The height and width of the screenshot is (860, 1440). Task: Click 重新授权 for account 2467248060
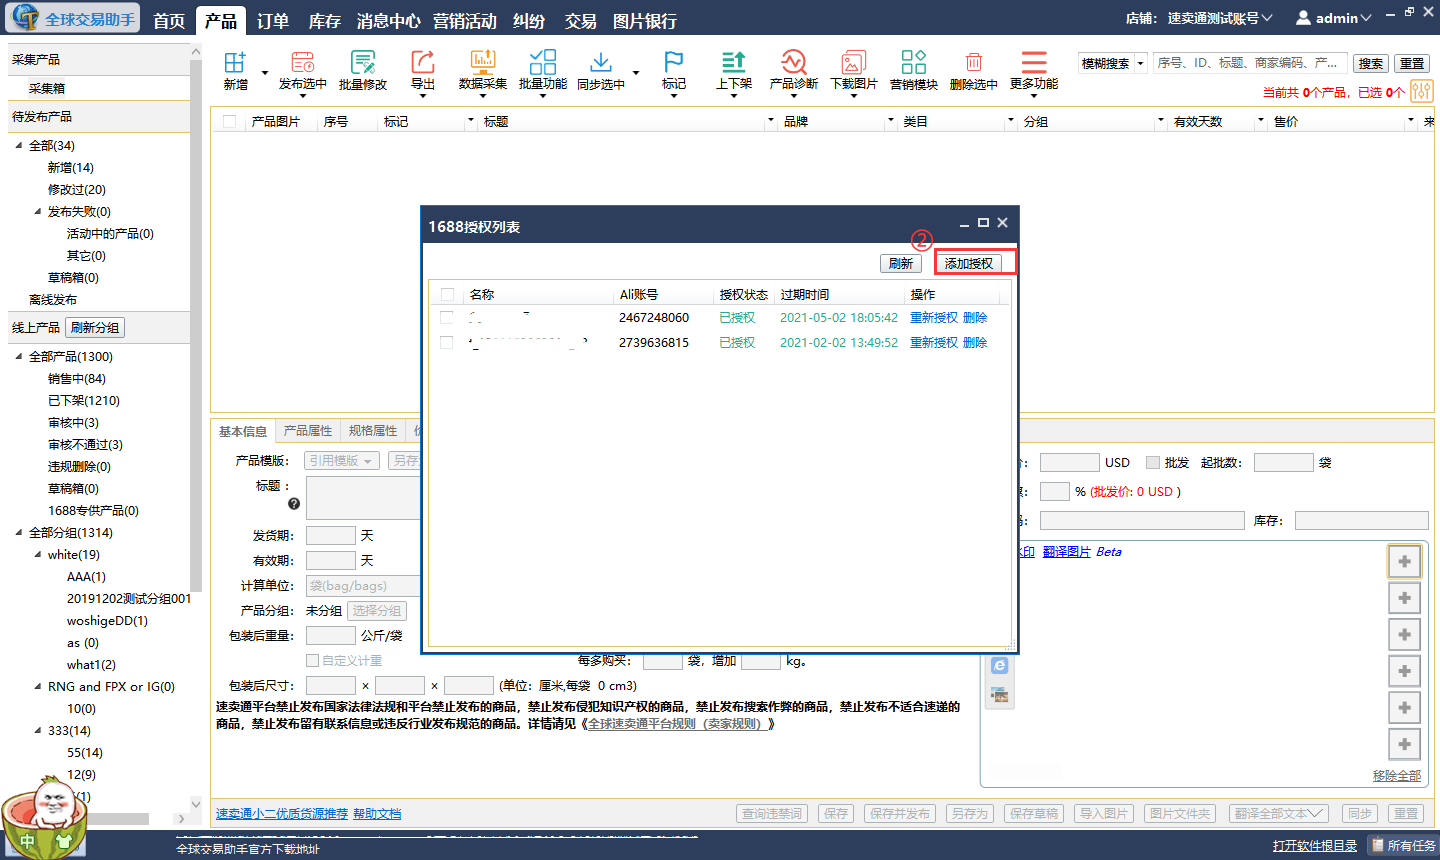click(934, 317)
